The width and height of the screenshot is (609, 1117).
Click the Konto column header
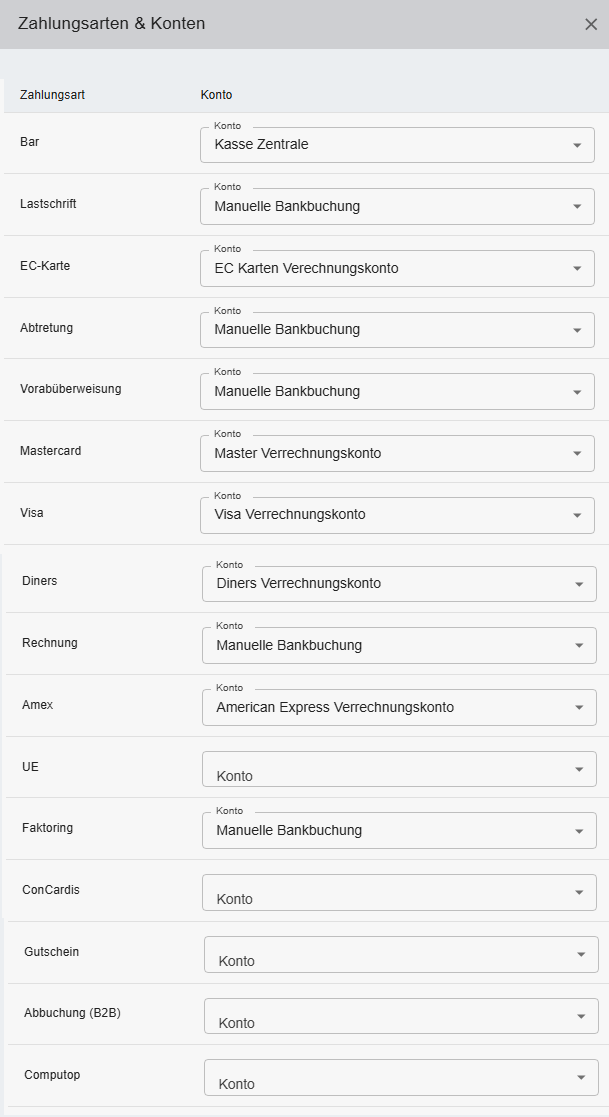click(x=216, y=95)
